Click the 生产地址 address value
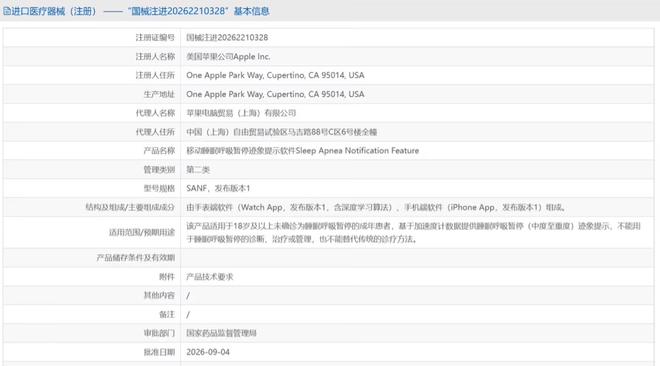660x366 pixels. pos(275,94)
